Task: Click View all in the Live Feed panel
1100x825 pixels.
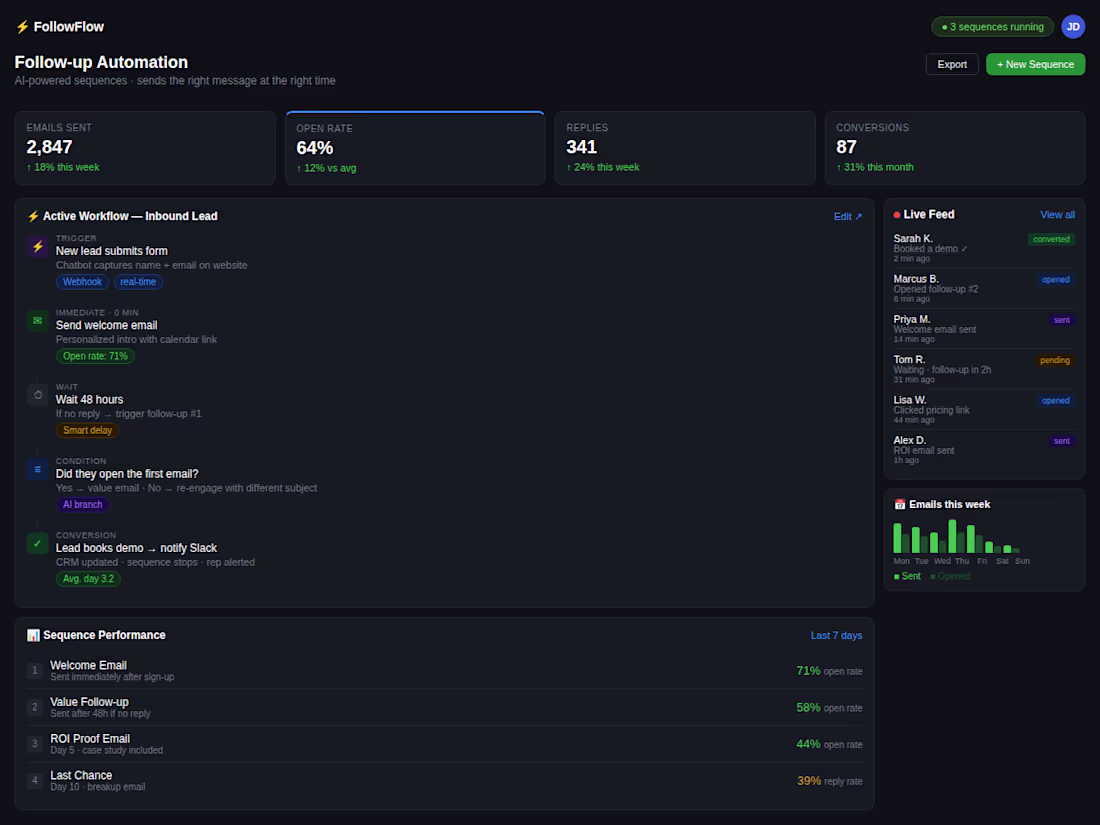Action: (x=1057, y=214)
